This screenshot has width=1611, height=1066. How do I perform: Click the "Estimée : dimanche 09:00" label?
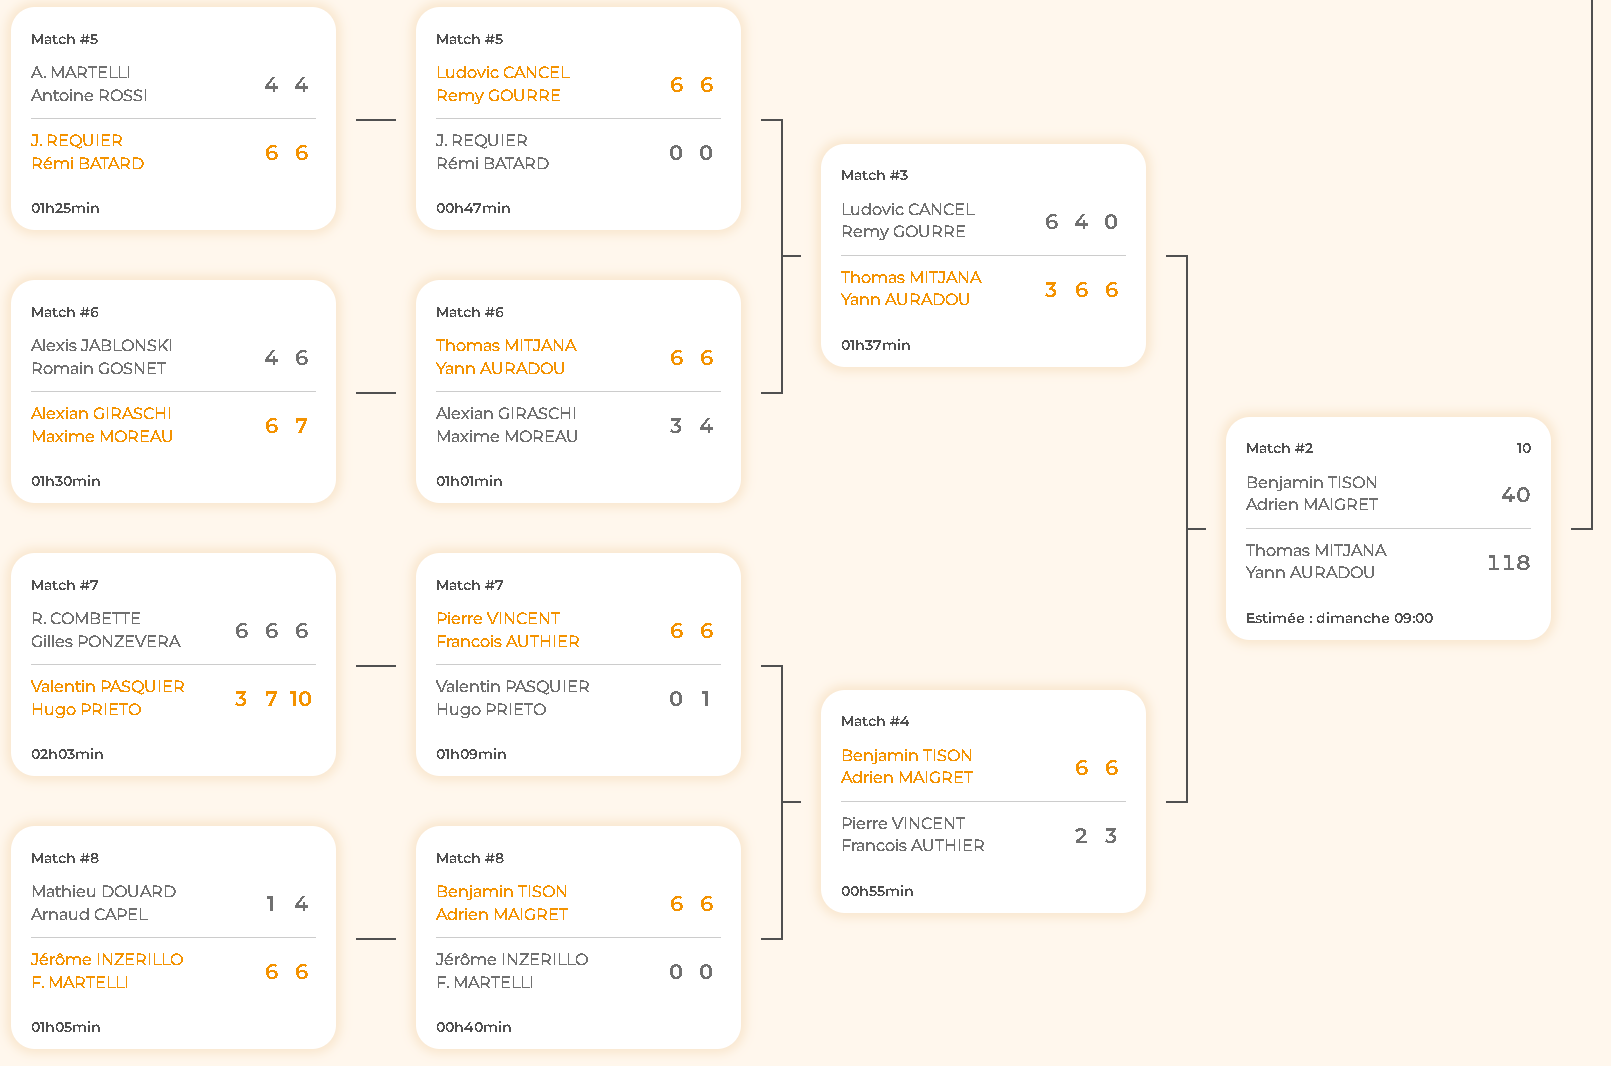pyautogui.click(x=1339, y=618)
